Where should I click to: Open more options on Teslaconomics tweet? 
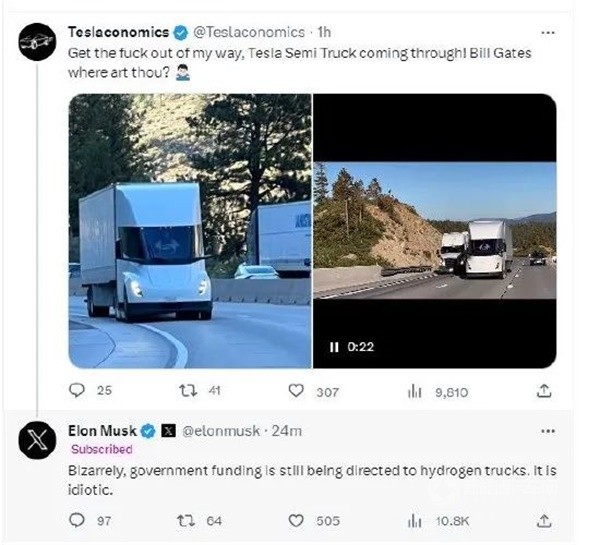pos(547,32)
